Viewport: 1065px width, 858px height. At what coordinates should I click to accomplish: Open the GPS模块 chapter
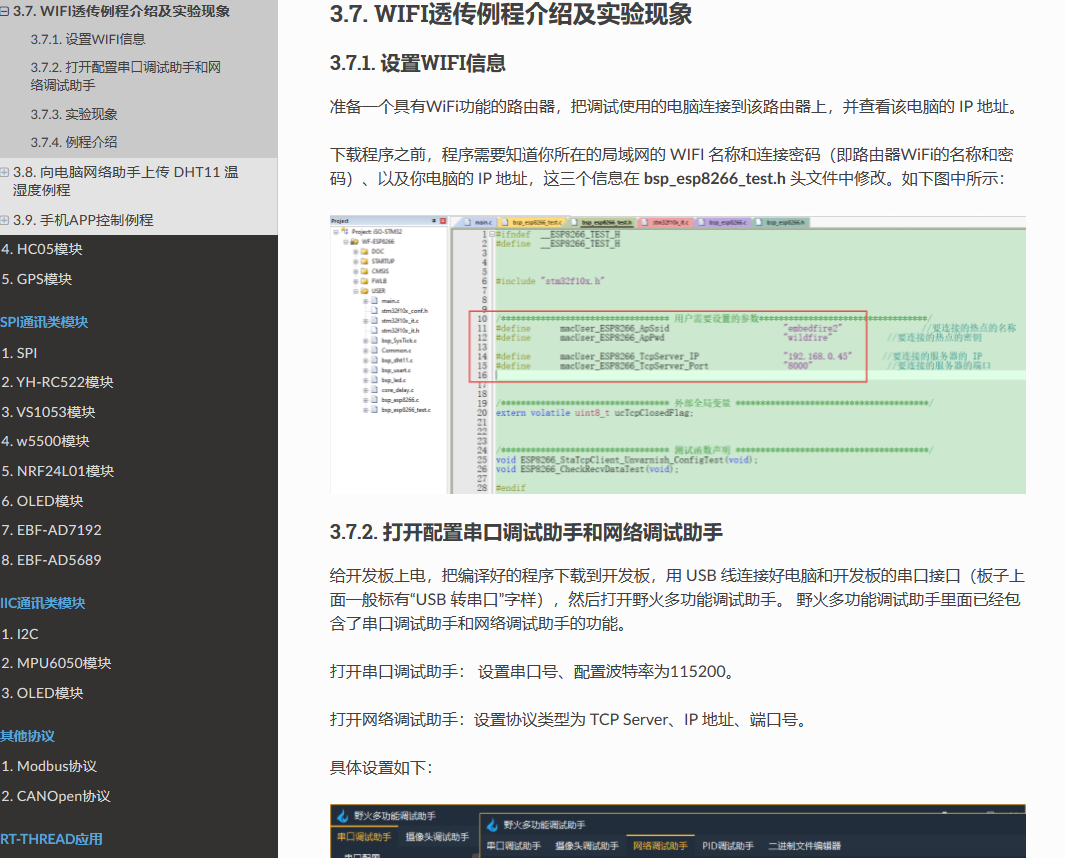pyautogui.click(x=37, y=279)
